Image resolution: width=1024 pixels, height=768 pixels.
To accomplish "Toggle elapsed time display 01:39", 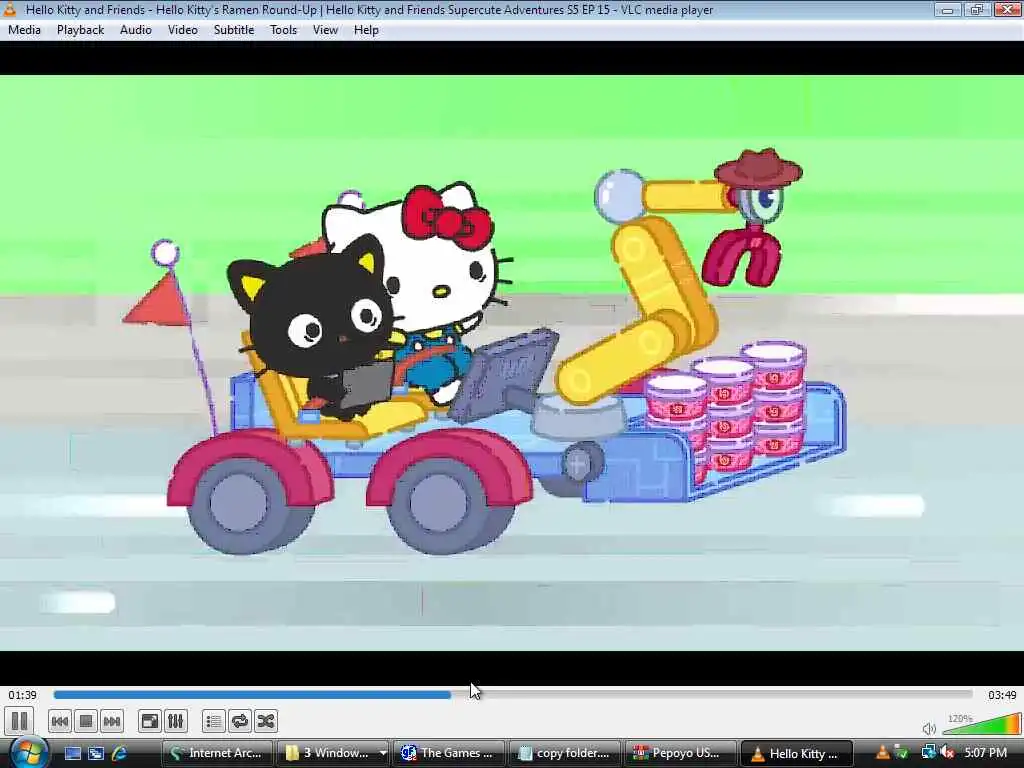I will click(x=22, y=695).
